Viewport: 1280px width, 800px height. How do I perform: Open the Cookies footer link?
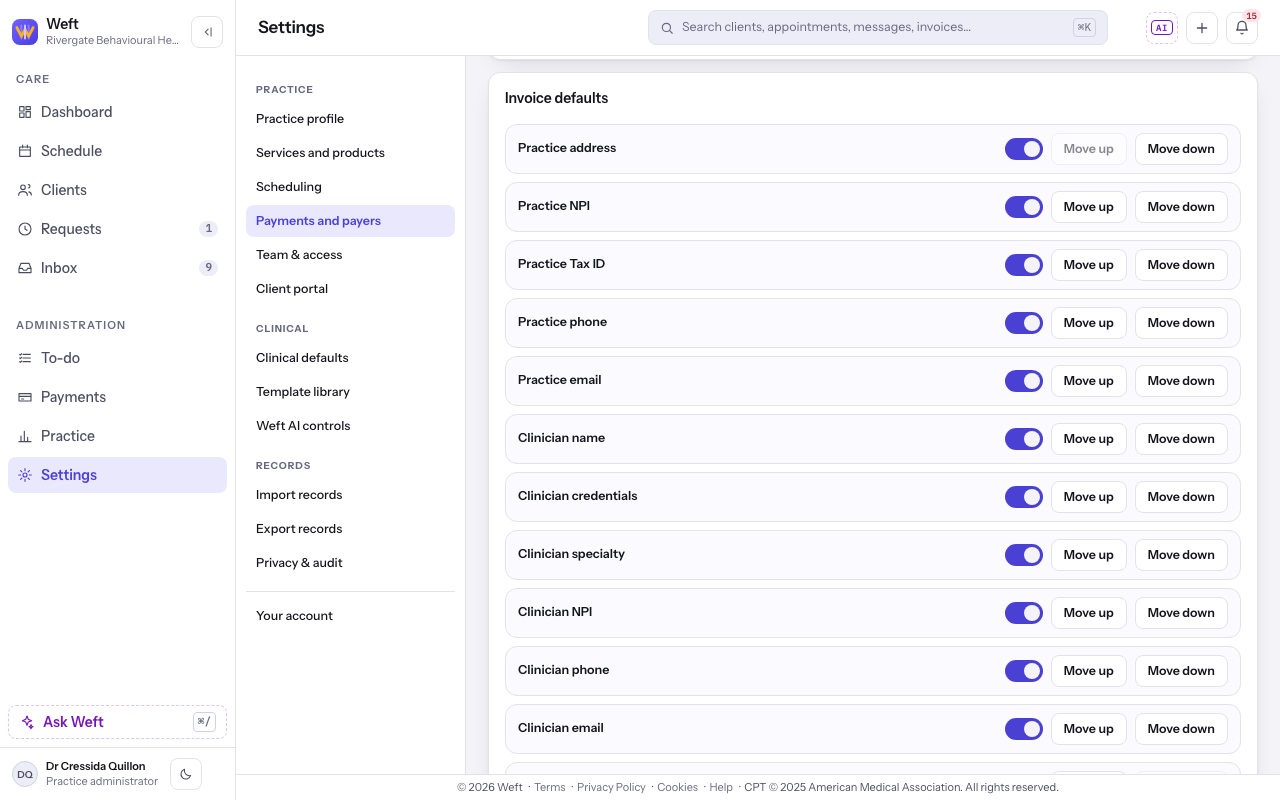click(677, 787)
